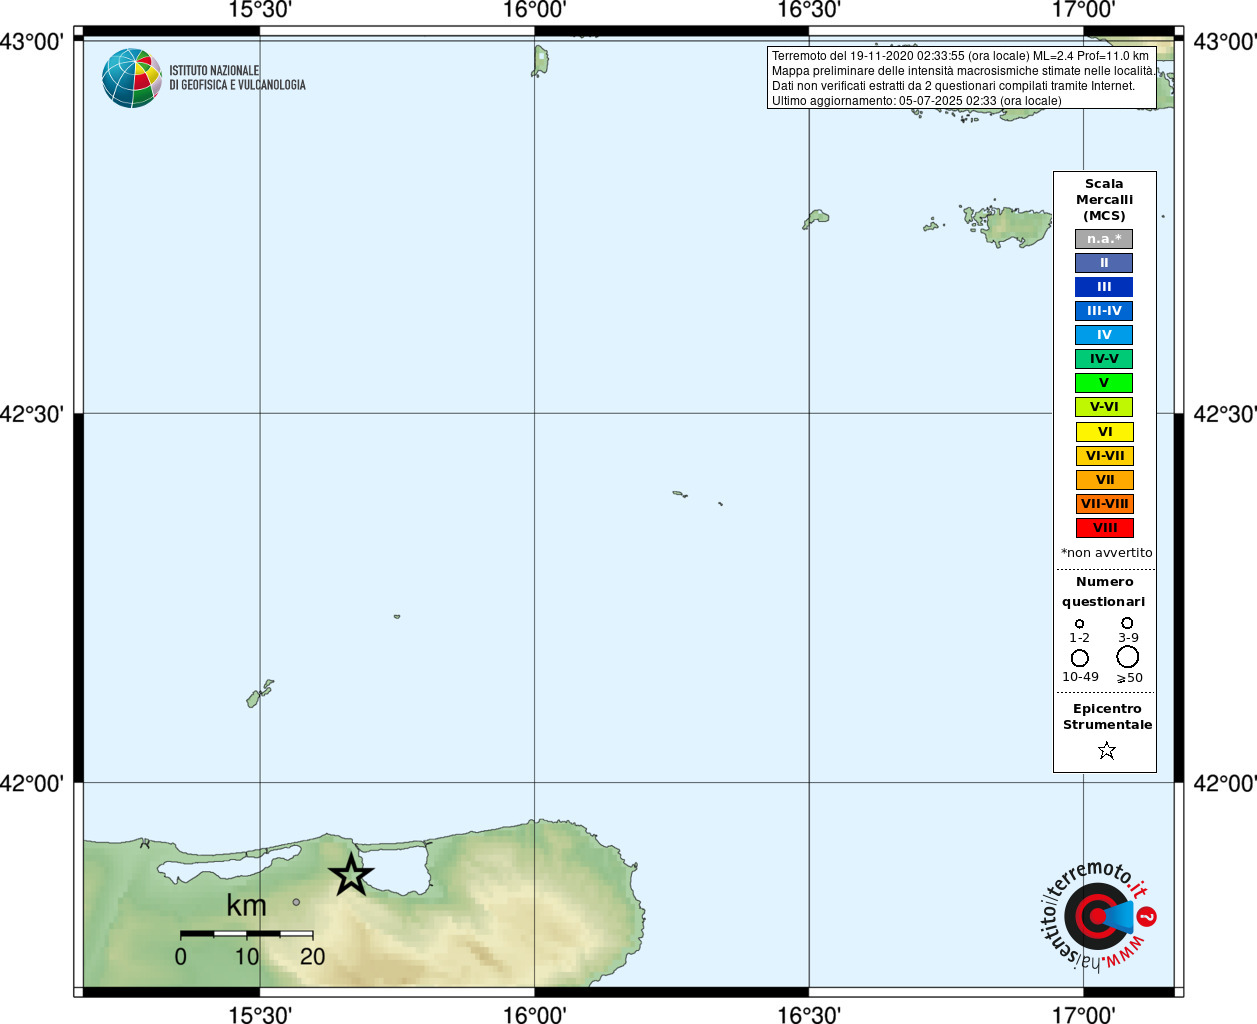
Task: Click the ≥50 questionnaires circle in legend
Action: coord(1128,657)
